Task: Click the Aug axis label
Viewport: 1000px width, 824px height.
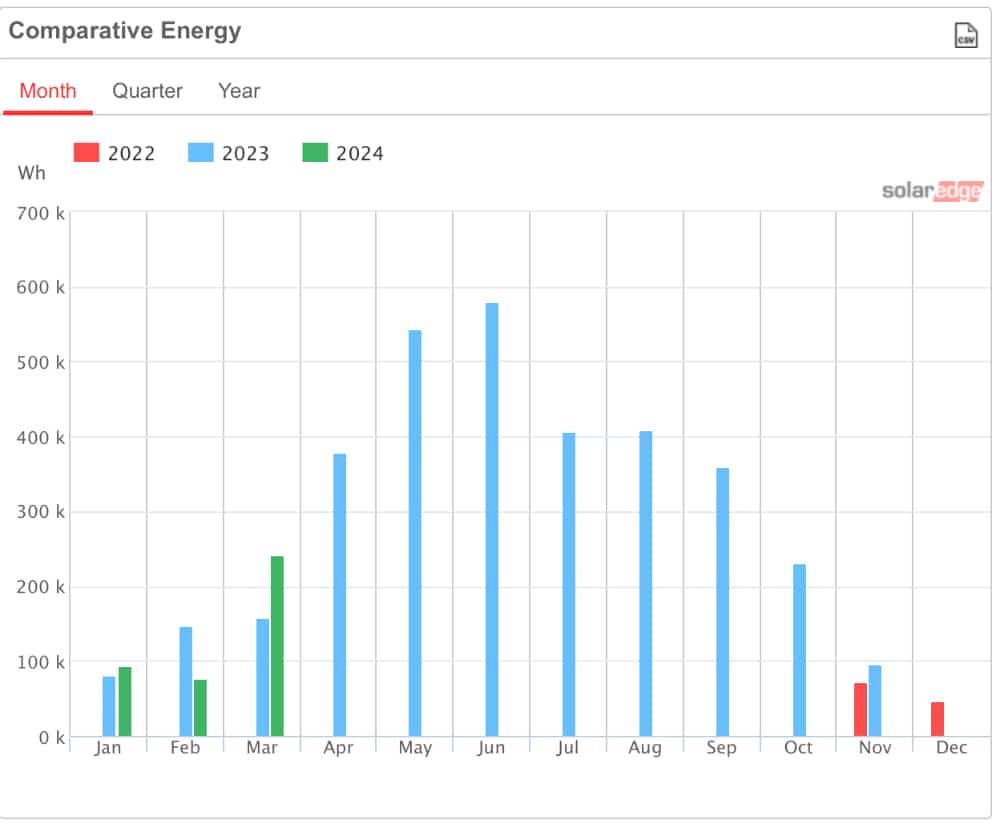Action: point(645,748)
